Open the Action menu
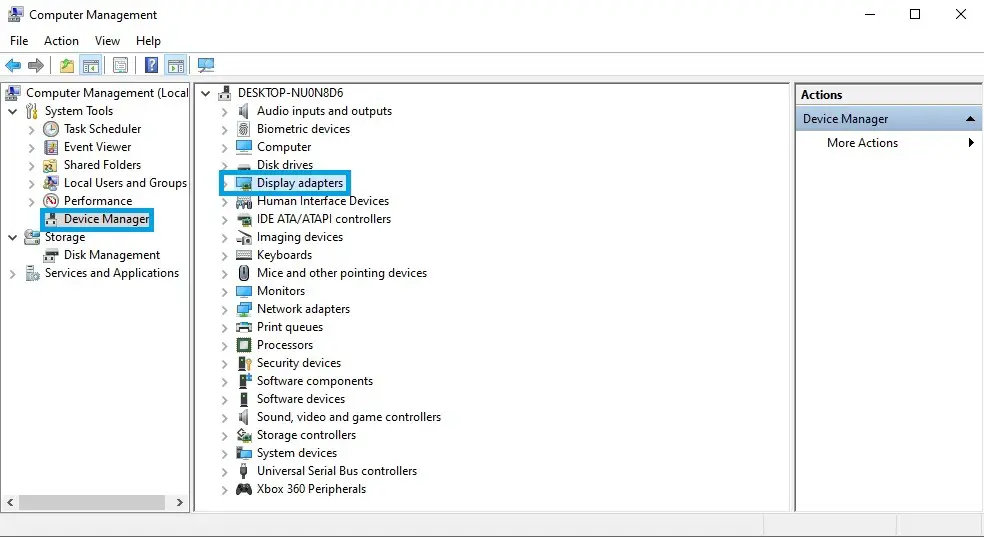The width and height of the screenshot is (984, 537). pyautogui.click(x=61, y=41)
